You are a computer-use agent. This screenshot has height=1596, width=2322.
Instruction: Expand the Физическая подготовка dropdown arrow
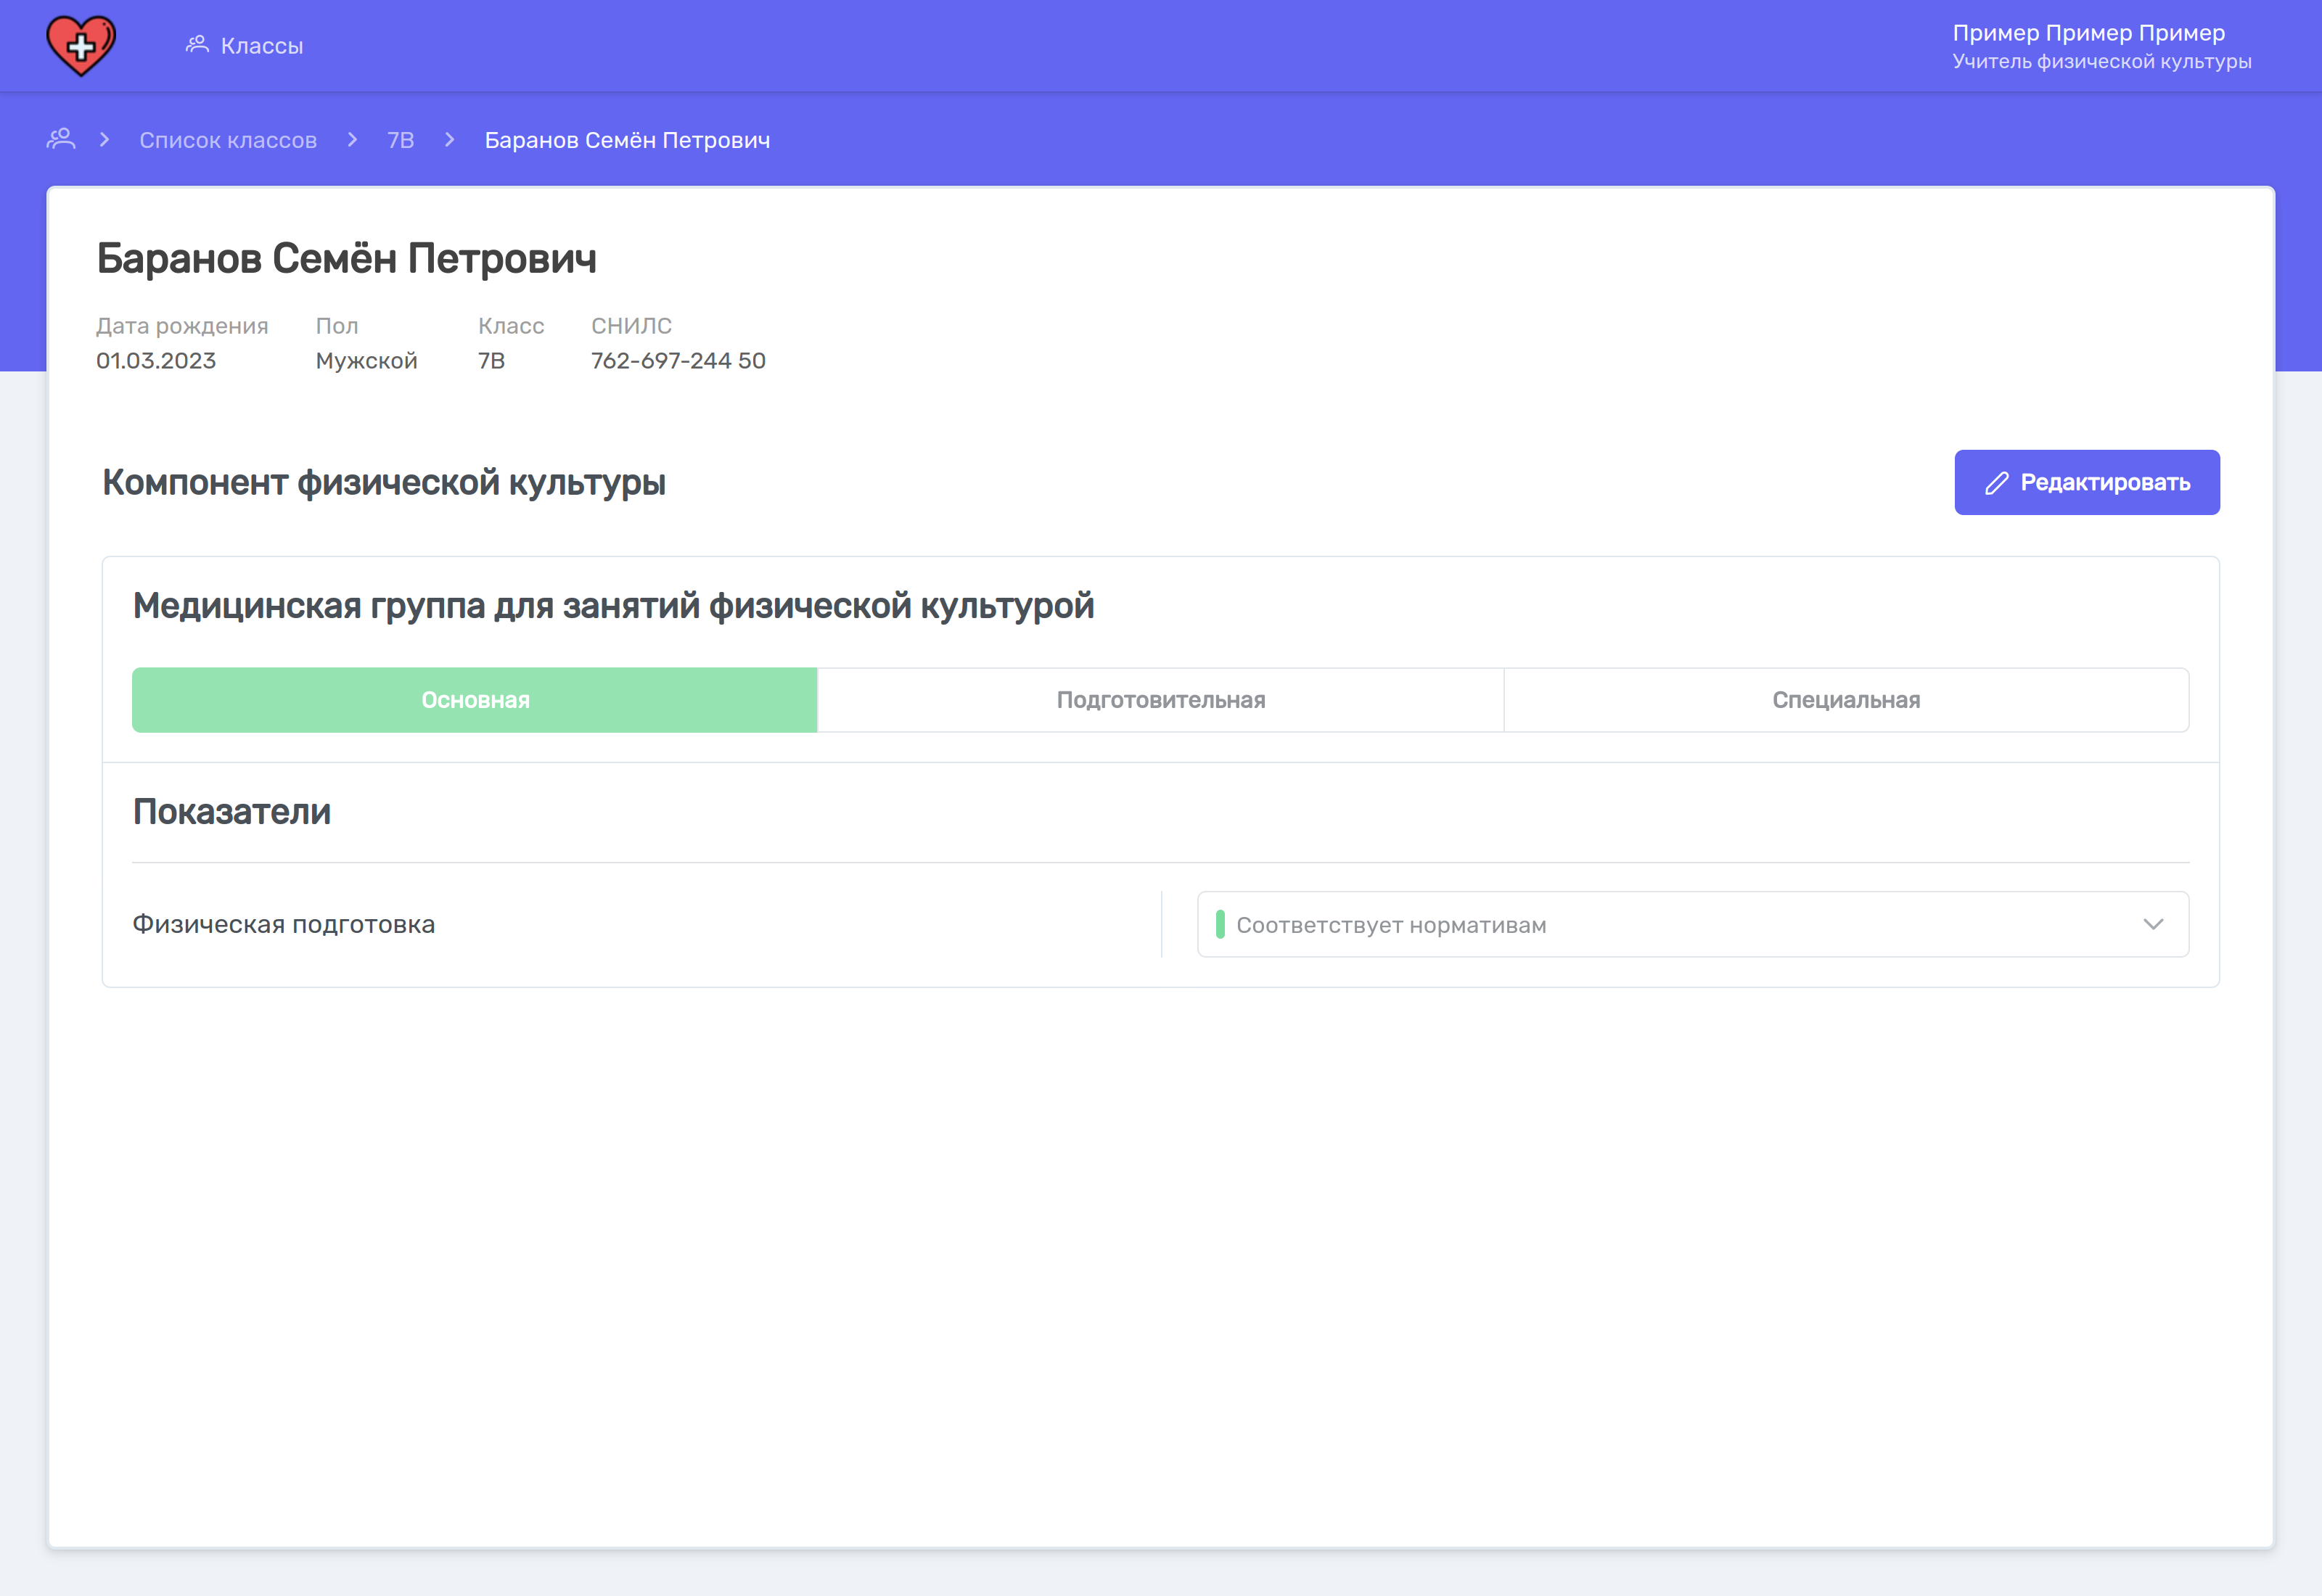pos(2152,924)
